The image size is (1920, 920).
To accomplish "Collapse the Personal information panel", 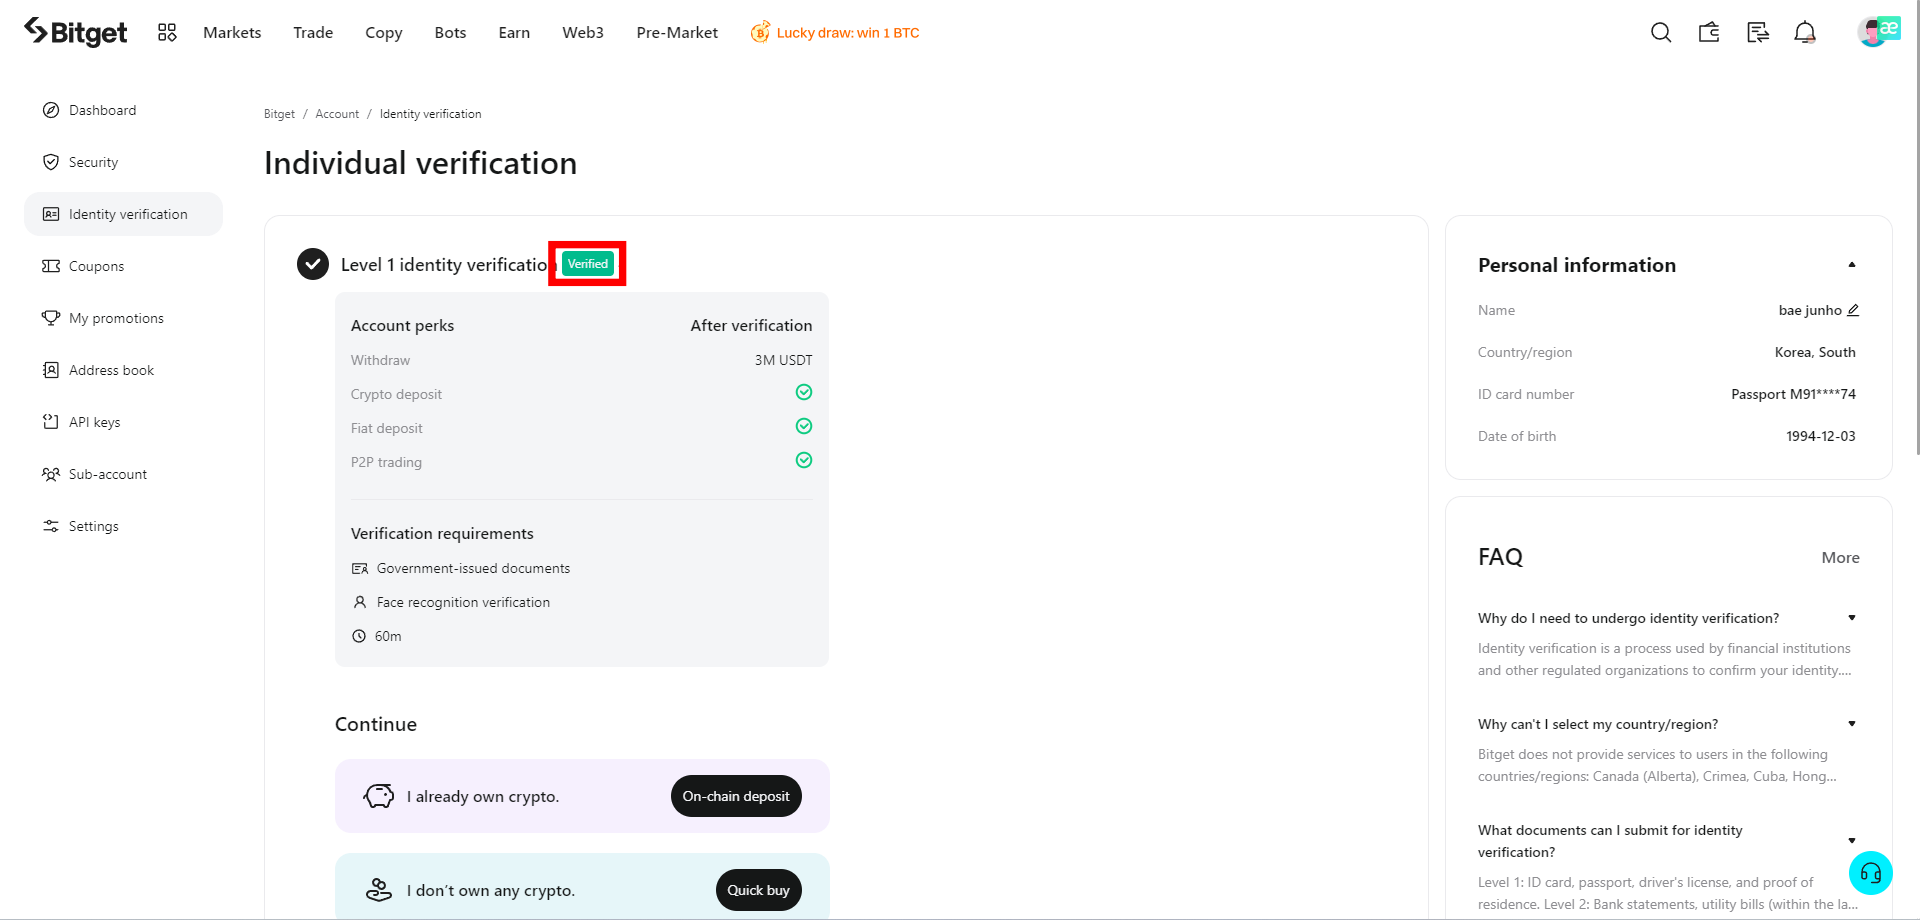I will pos(1852,265).
